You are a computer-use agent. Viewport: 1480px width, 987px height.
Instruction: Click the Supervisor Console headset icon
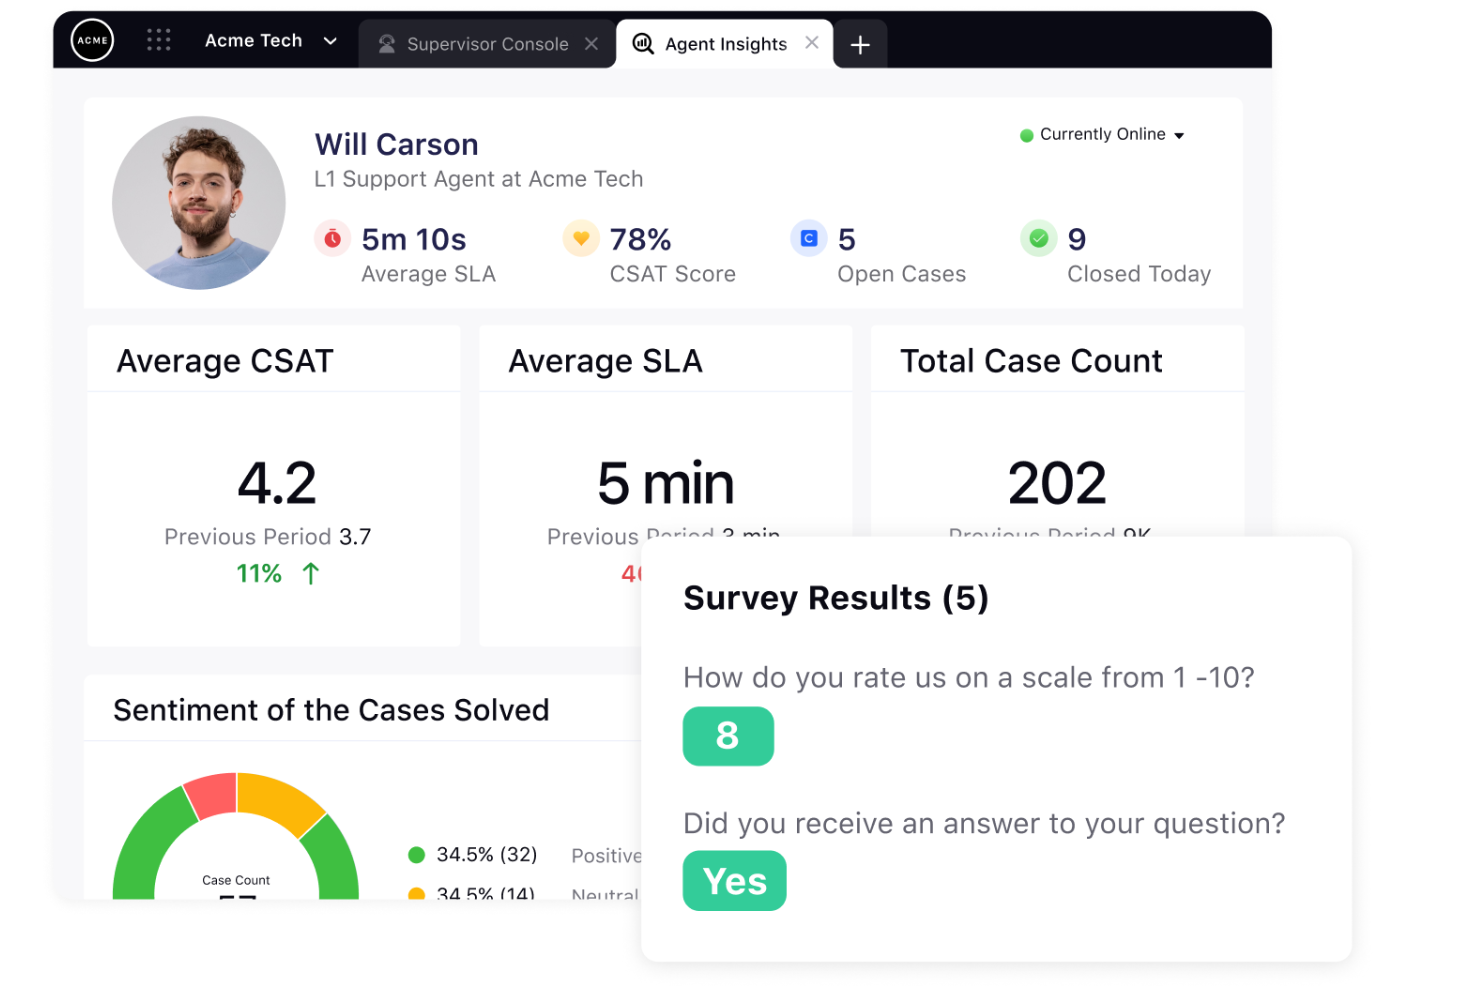point(387,44)
